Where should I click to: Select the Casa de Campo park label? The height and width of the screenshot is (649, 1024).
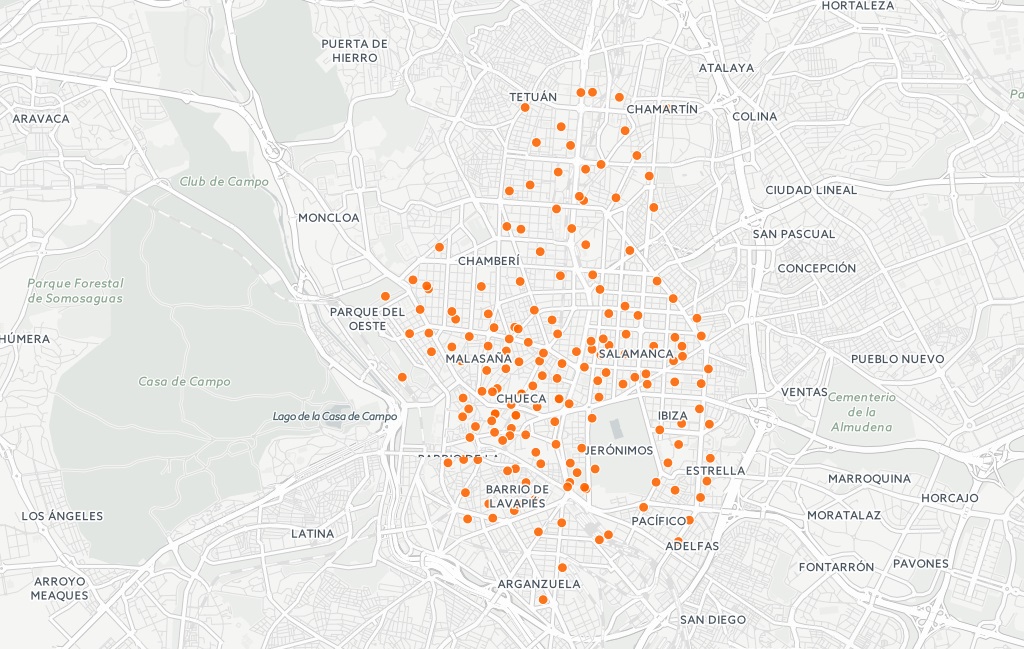click(184, 381)
